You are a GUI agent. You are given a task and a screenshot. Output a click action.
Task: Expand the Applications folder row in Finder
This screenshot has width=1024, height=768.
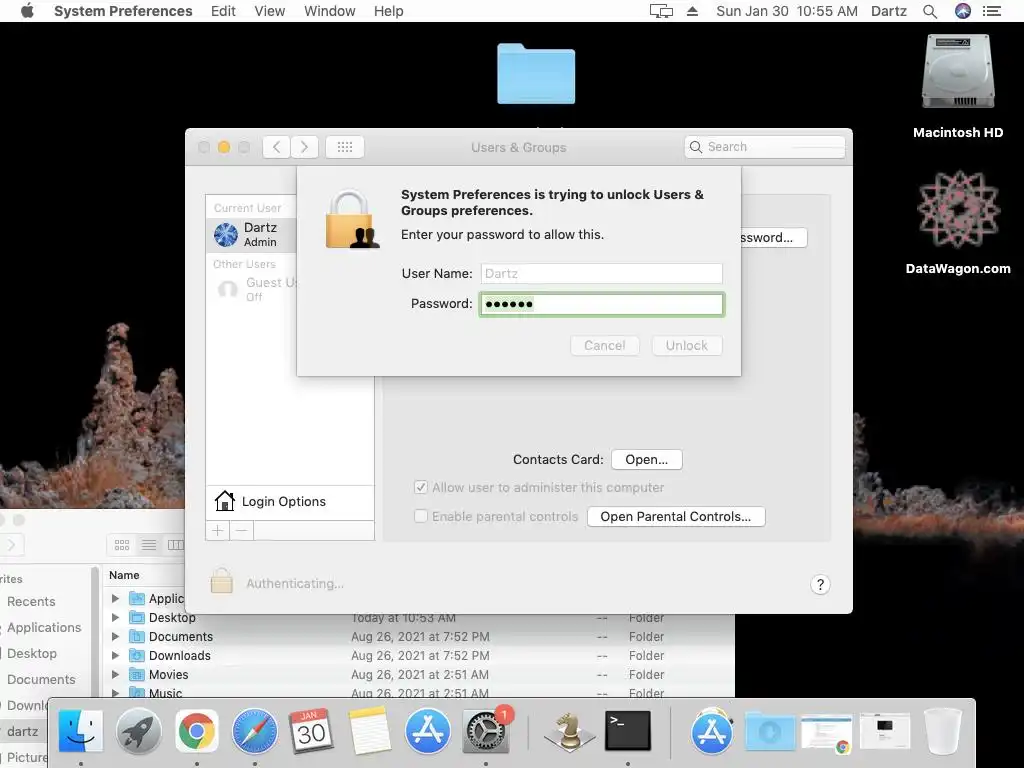[116, 598]
